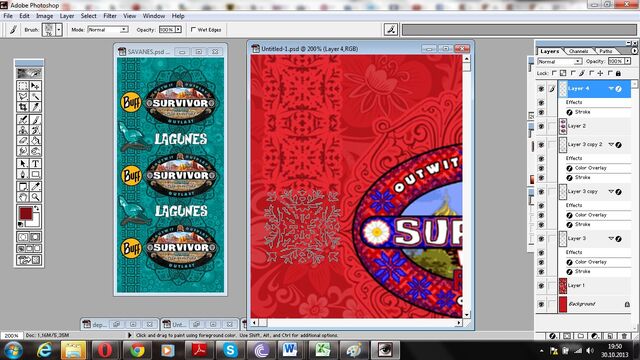Select the Rectangular Marquee tool
Viewport: 640px width, 360px height.
23,86
